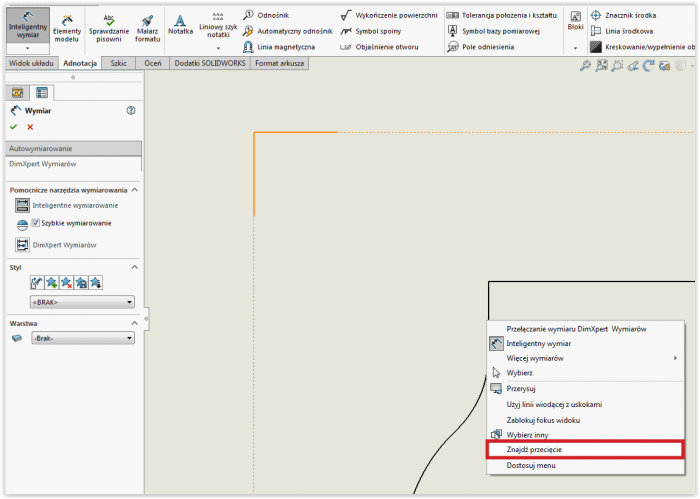Choose Przerysuj from context menu
The image size is (700, 499).
point(585,389)
